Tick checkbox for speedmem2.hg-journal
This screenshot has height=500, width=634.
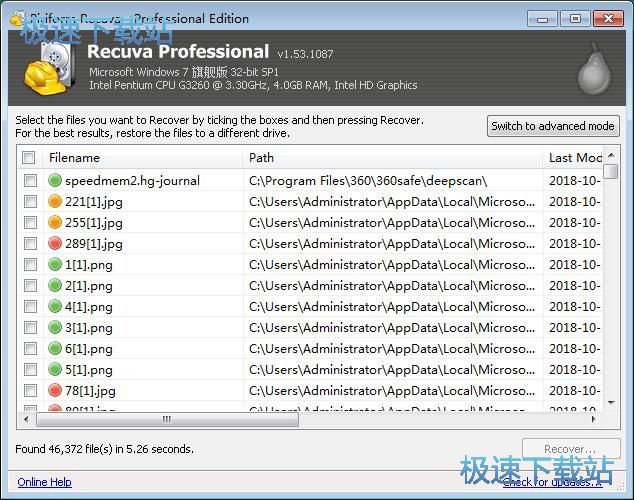tap(30, 180)
